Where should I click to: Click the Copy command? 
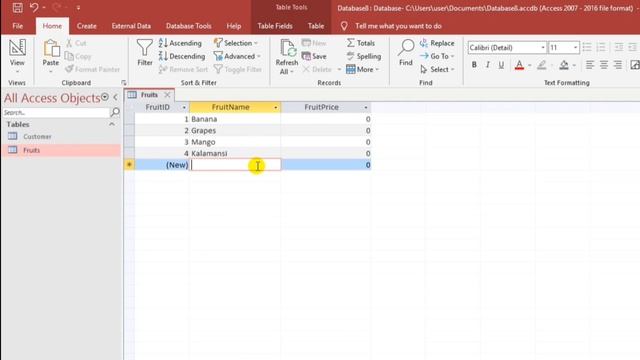click(78, 56)
